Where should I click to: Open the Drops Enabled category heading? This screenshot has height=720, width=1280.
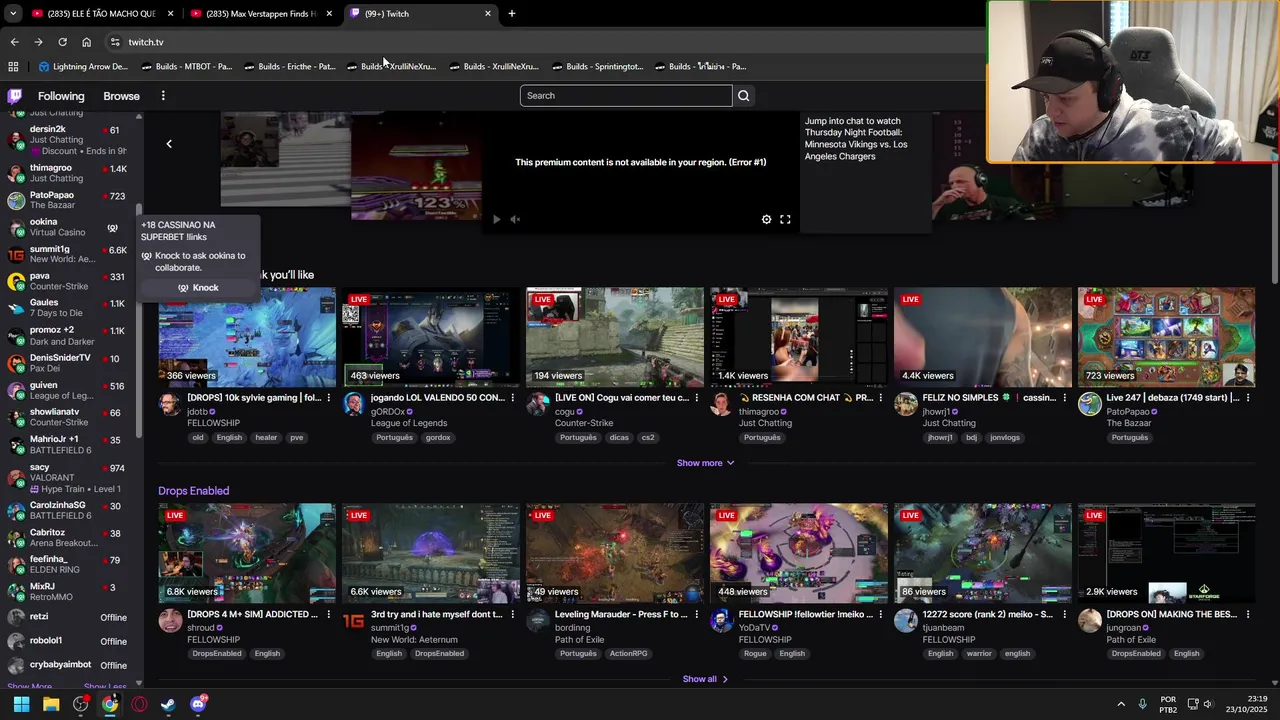193,491
